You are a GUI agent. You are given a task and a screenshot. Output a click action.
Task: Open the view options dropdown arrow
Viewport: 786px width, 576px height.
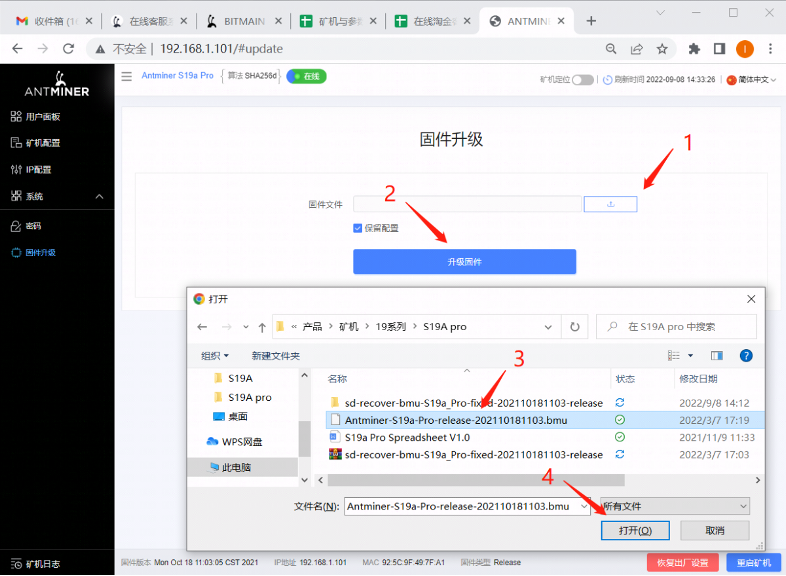(690, 355)
